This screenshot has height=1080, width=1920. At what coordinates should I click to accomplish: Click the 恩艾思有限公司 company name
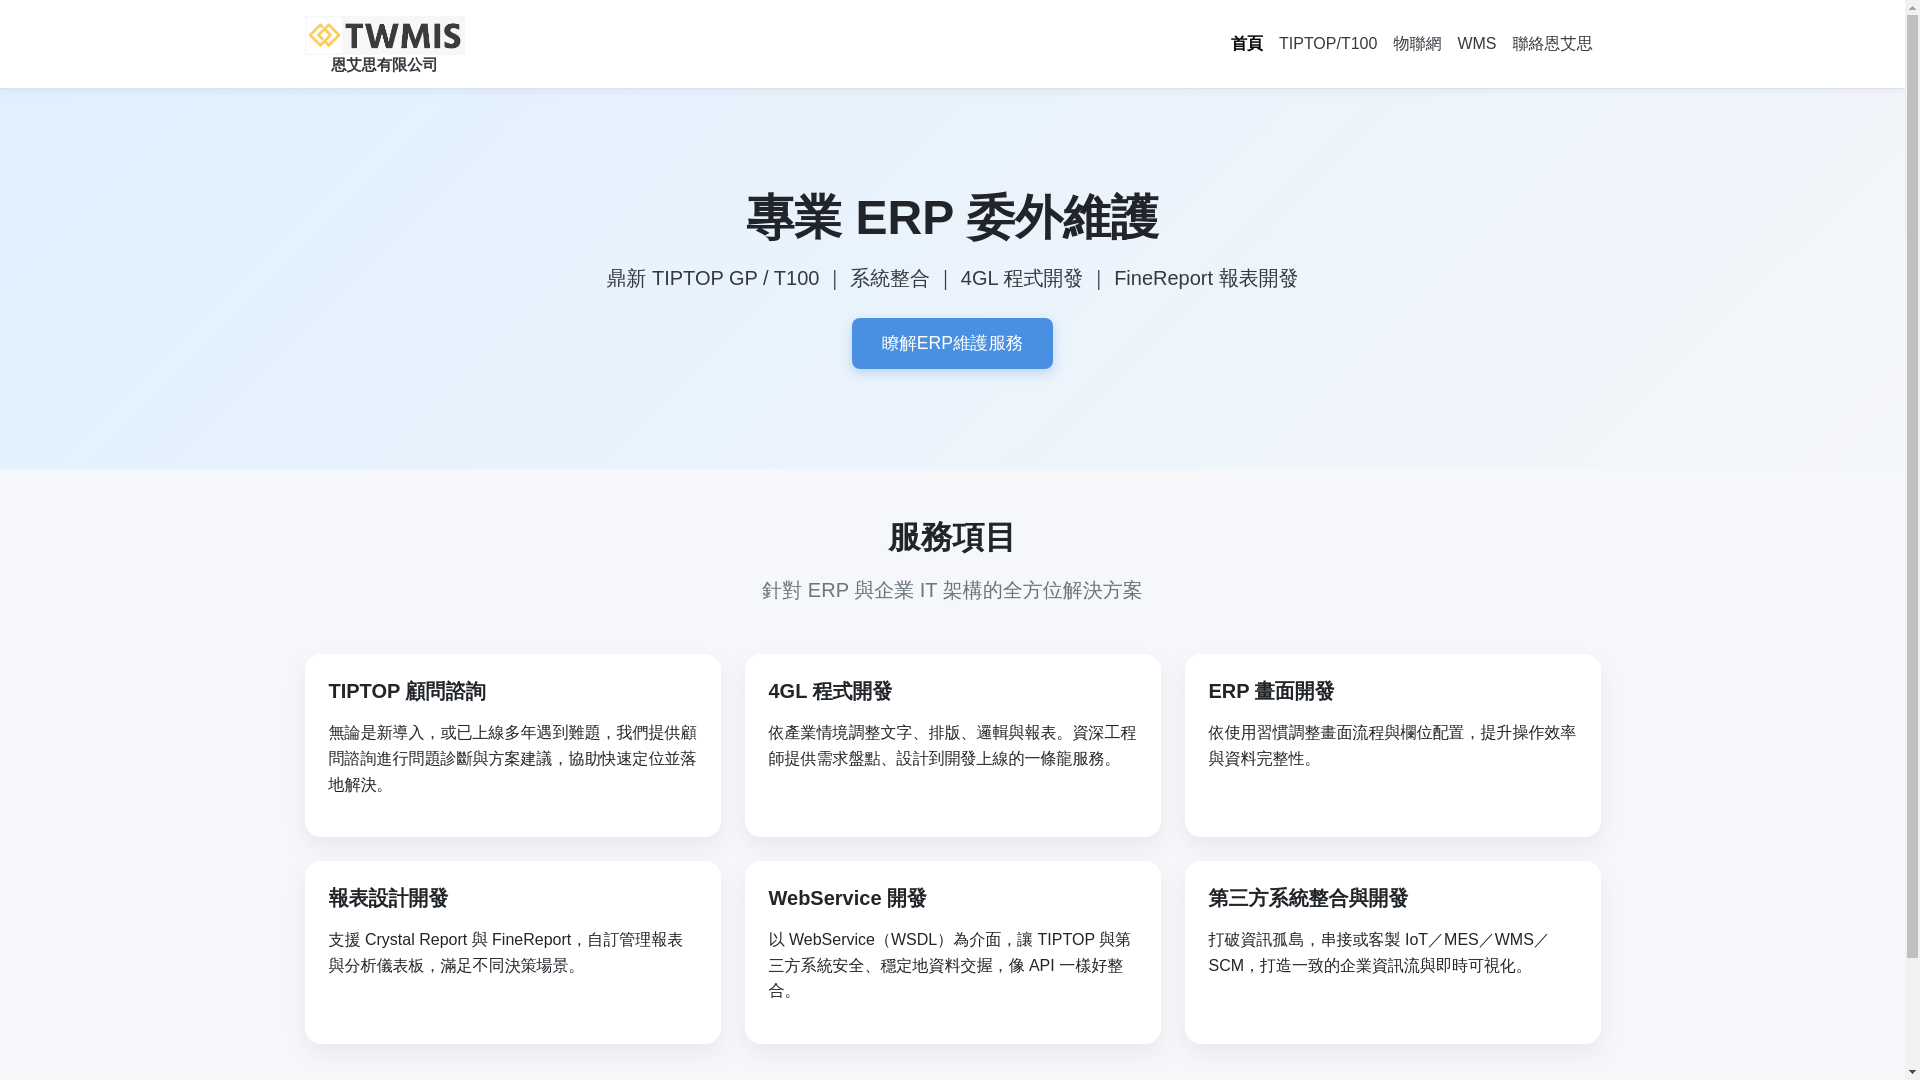384,65
